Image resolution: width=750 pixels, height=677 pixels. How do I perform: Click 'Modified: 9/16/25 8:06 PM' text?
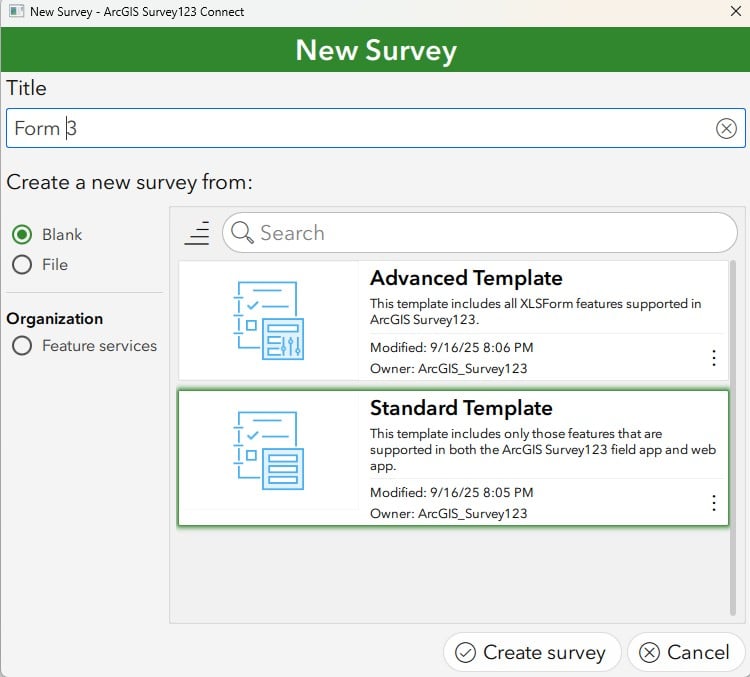(452, 347)
